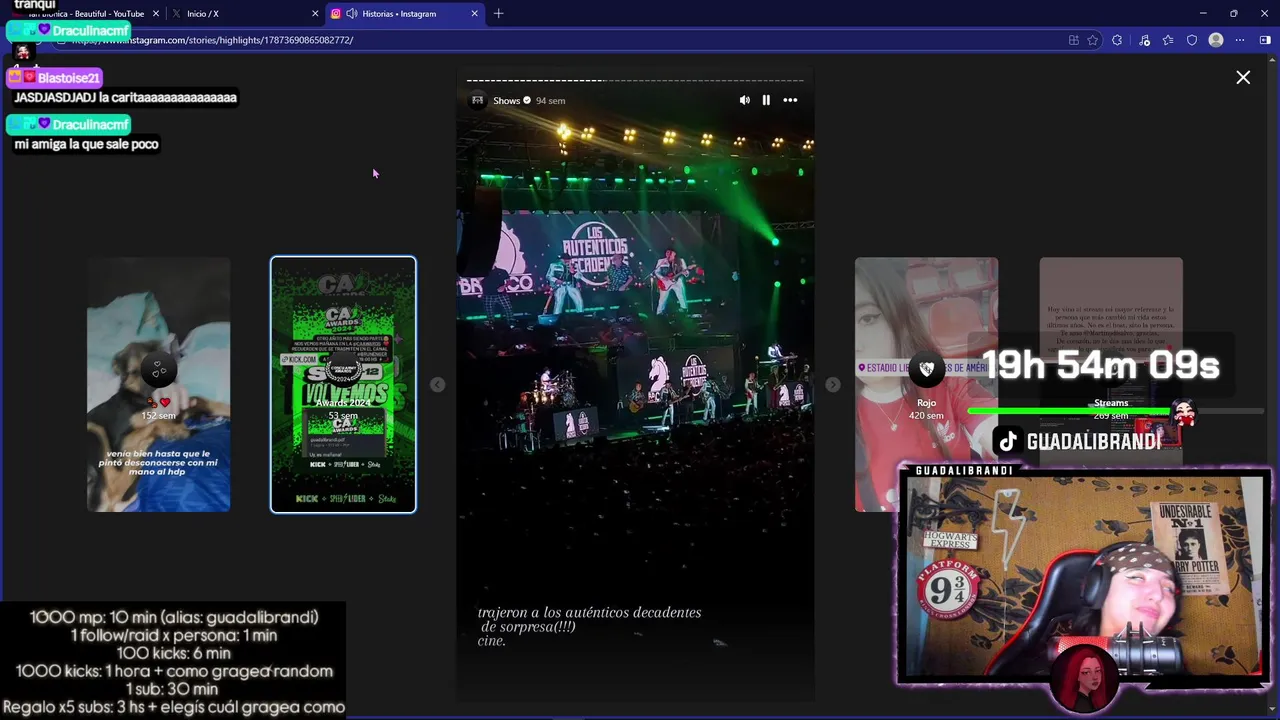Image resolution: width=1280 pixels, height=720 pixels.
Task: Click the TikTok logo in overlay
Action: click(1008, 441)
